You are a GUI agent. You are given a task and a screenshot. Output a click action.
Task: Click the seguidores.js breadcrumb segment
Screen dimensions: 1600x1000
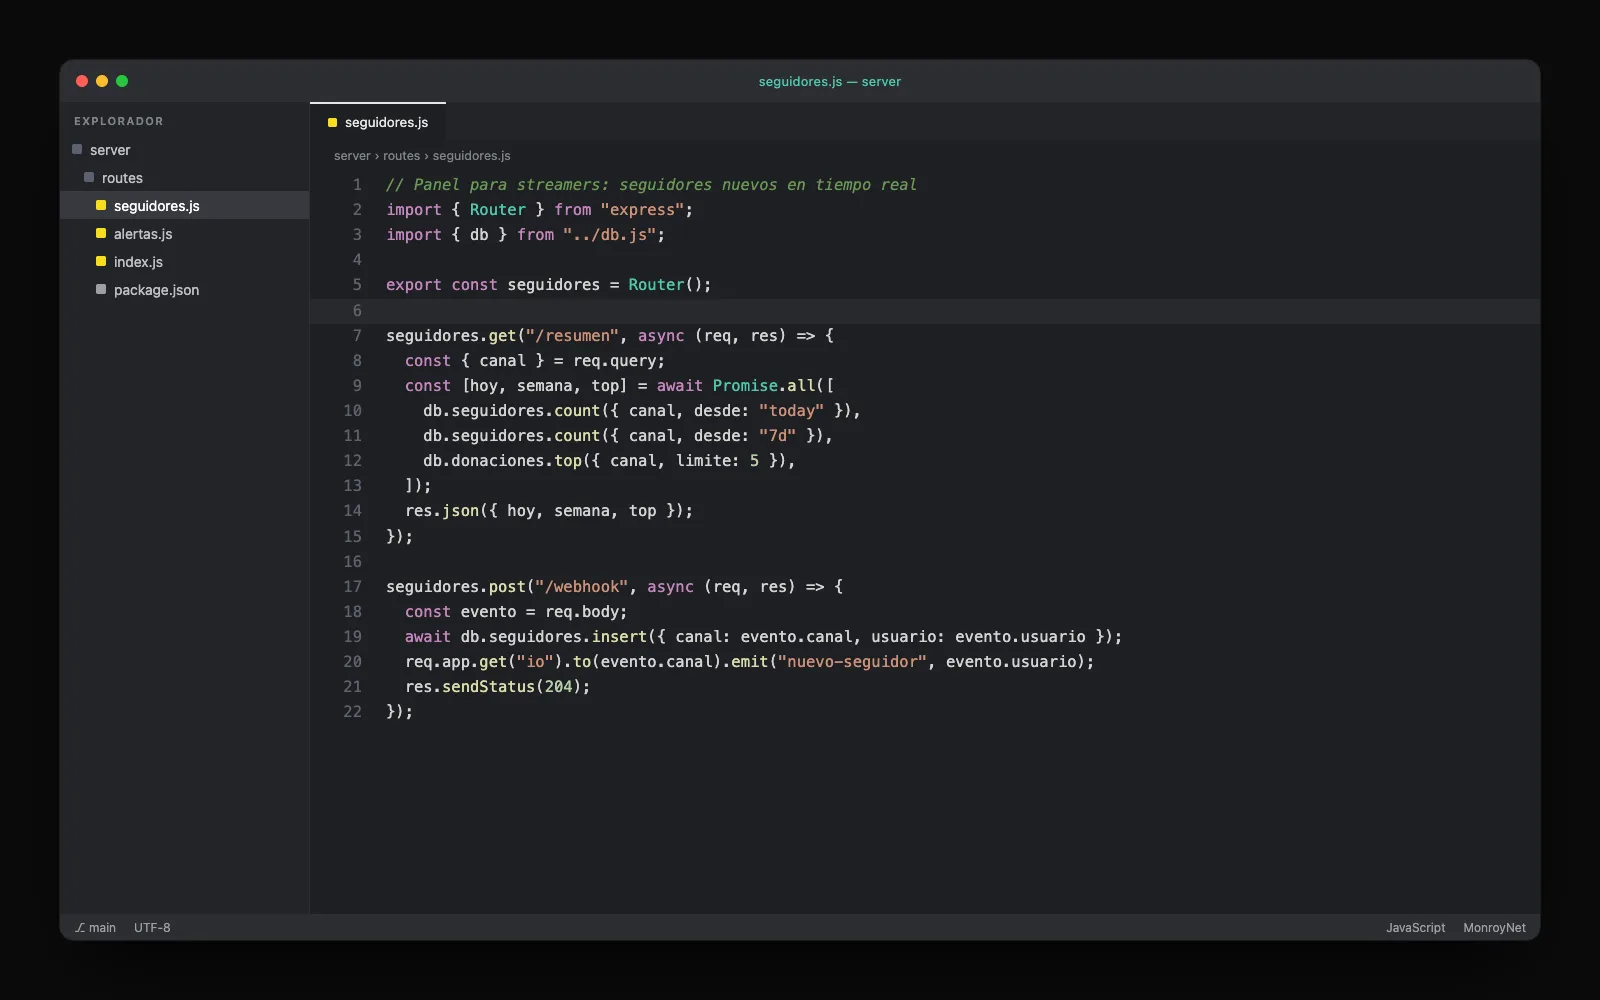(471, 156)
